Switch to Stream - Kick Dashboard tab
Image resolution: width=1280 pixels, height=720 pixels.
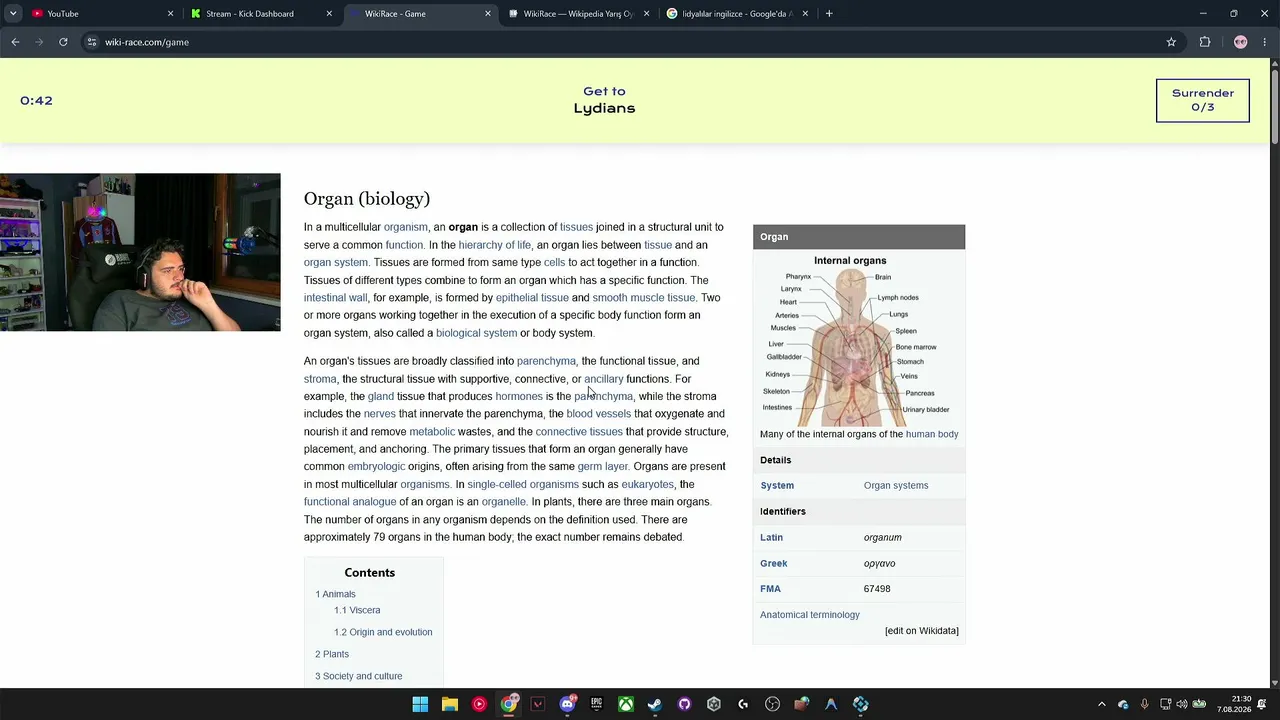(262, 14)
